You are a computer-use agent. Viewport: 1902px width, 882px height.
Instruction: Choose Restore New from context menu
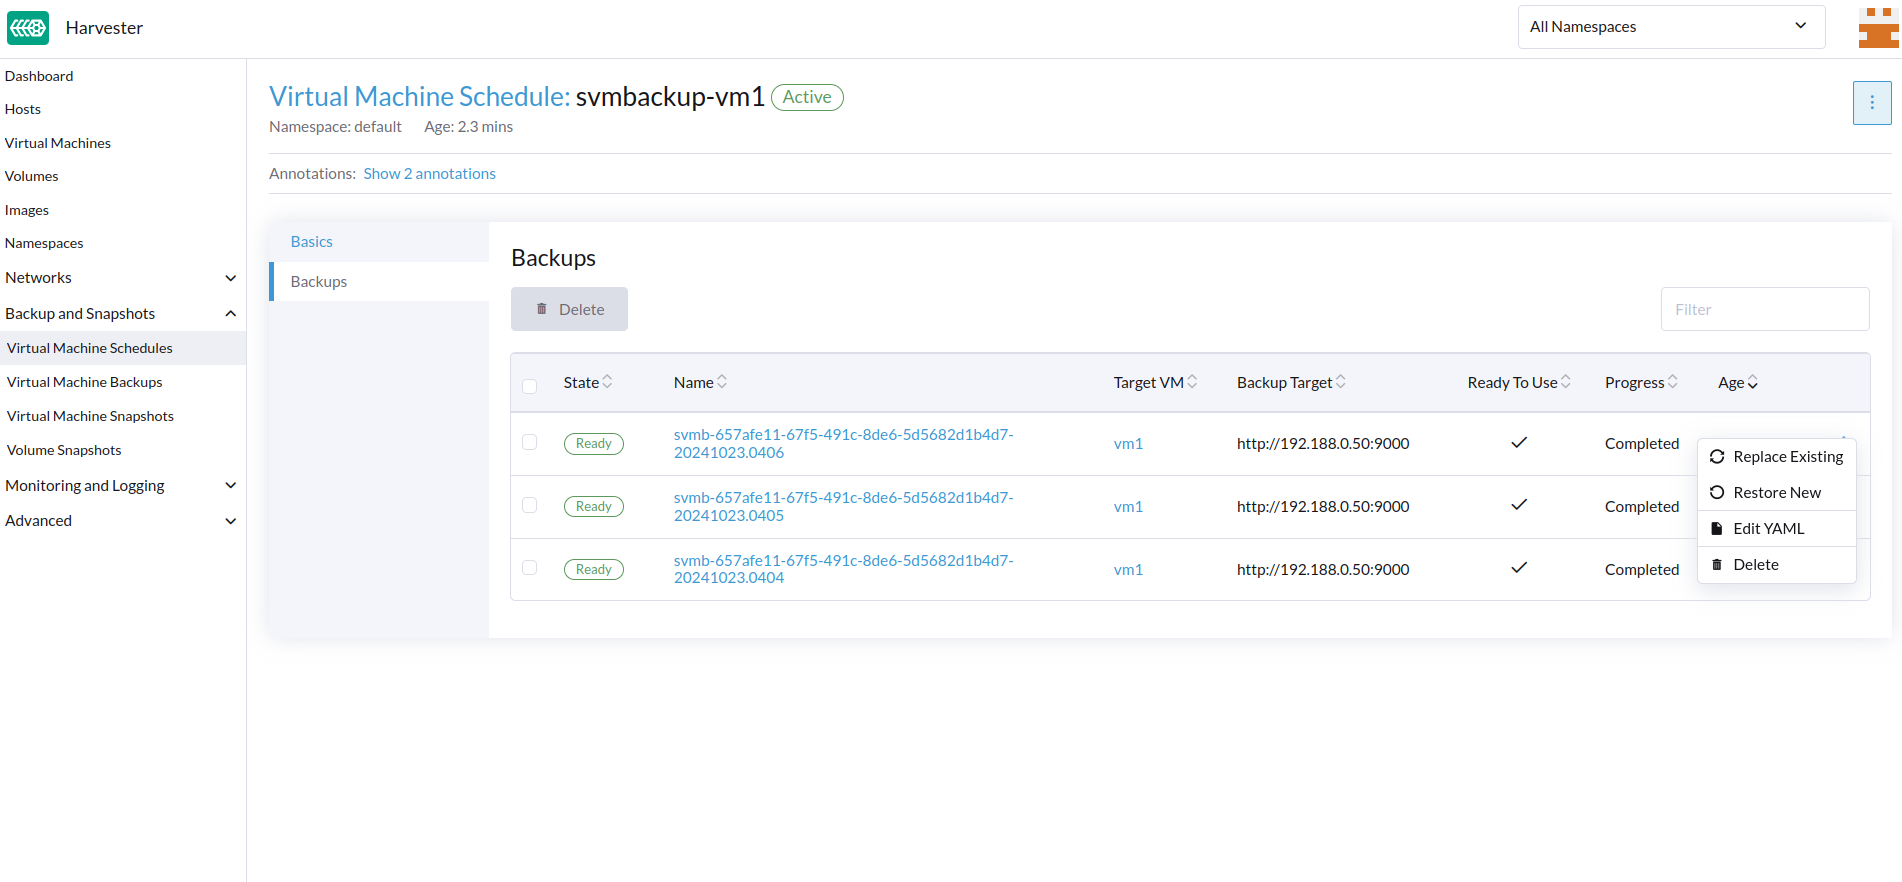(x=1776, y=493)
